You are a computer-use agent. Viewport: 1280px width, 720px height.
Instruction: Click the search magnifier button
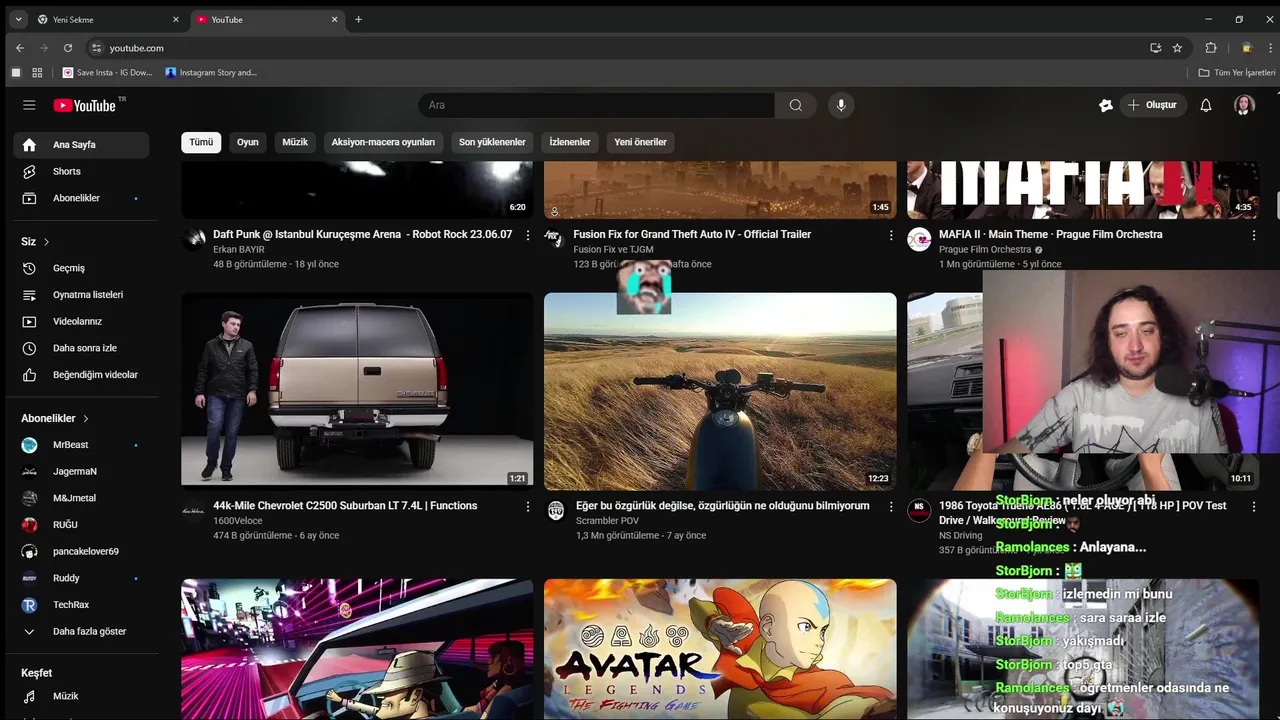(795, 105)
